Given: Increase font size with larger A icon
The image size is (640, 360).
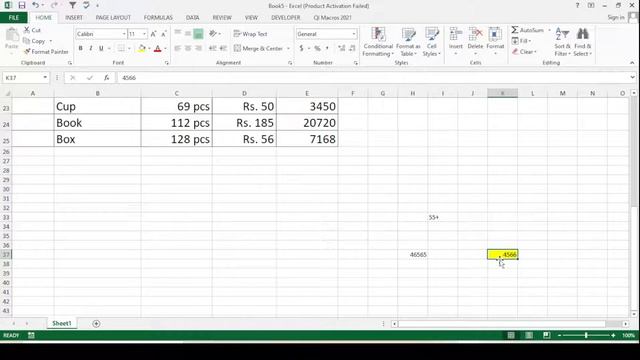Looking at the screenshot, I should point(153,34).
